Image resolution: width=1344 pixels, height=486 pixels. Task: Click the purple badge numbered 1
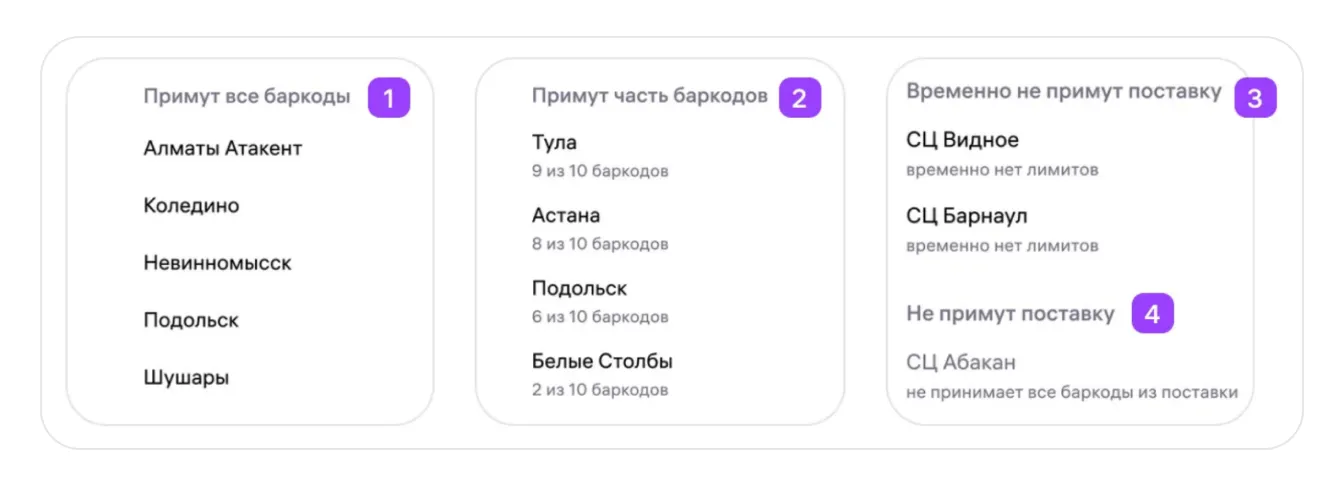click(389, 98)
